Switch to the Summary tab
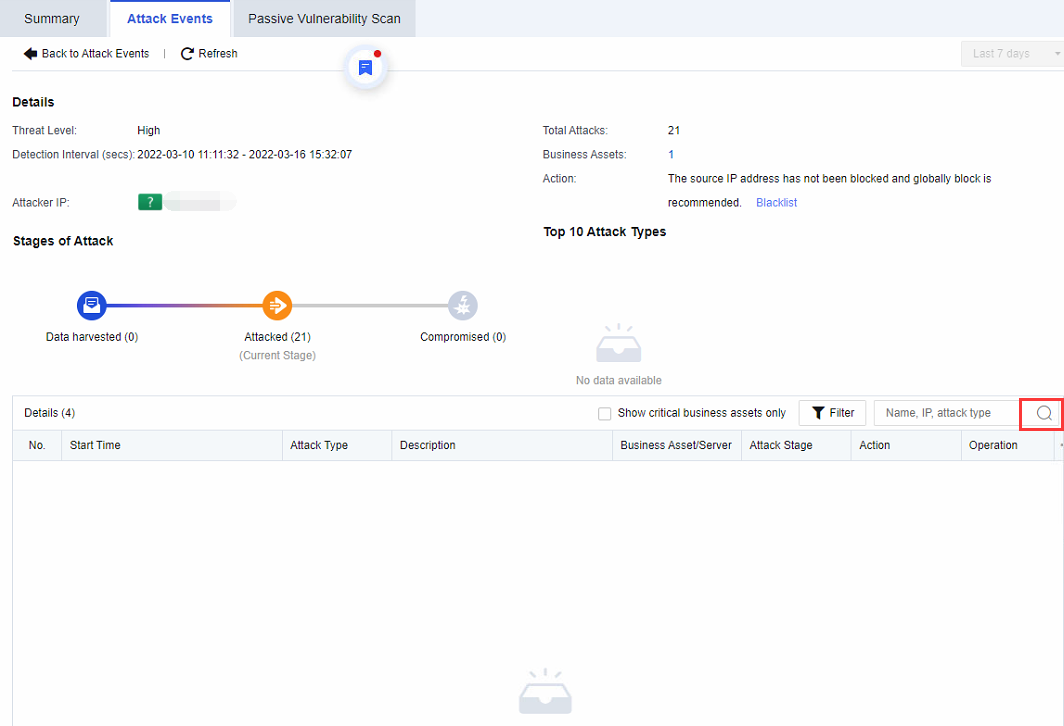 (x=52, y=19)
